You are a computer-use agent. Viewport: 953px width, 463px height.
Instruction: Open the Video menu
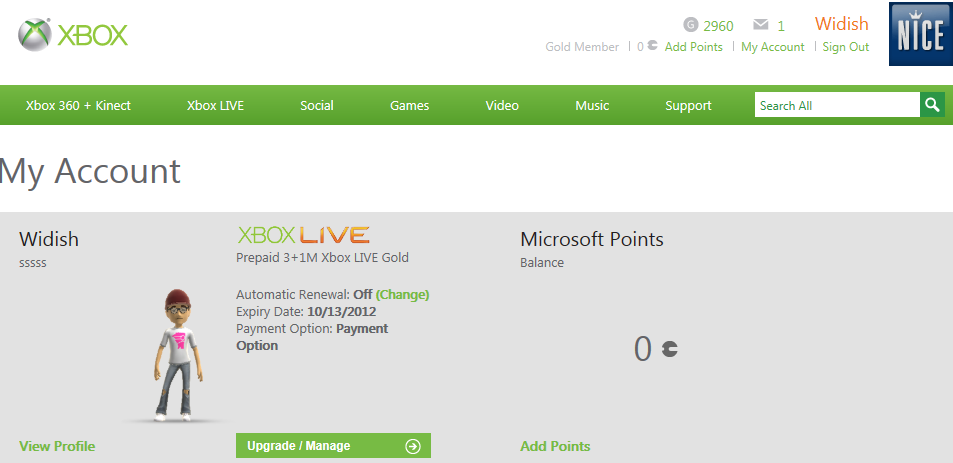[502, 106]
